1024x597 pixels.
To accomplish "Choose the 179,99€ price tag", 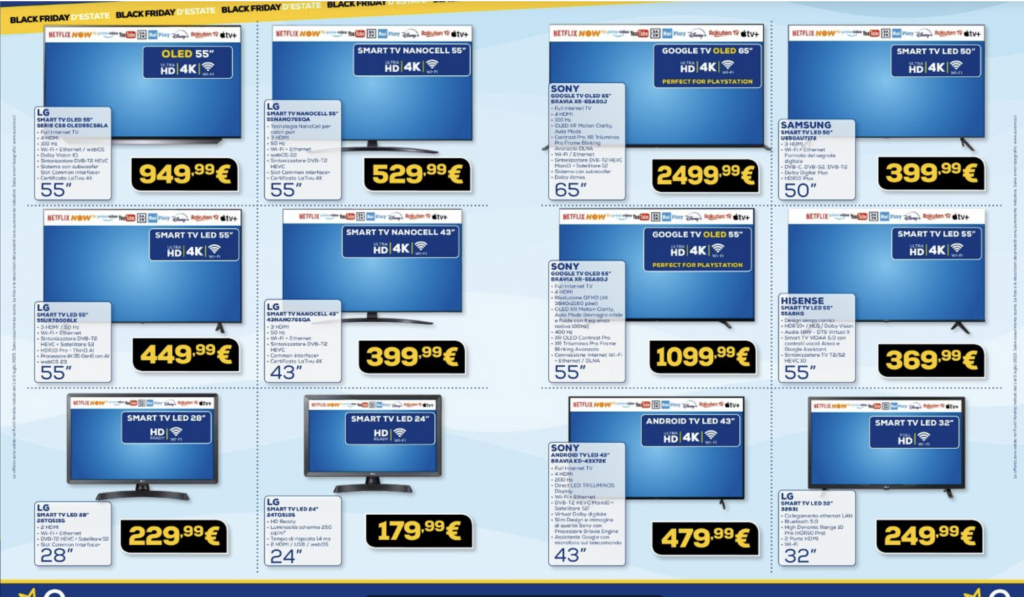I will coord(418,530).
